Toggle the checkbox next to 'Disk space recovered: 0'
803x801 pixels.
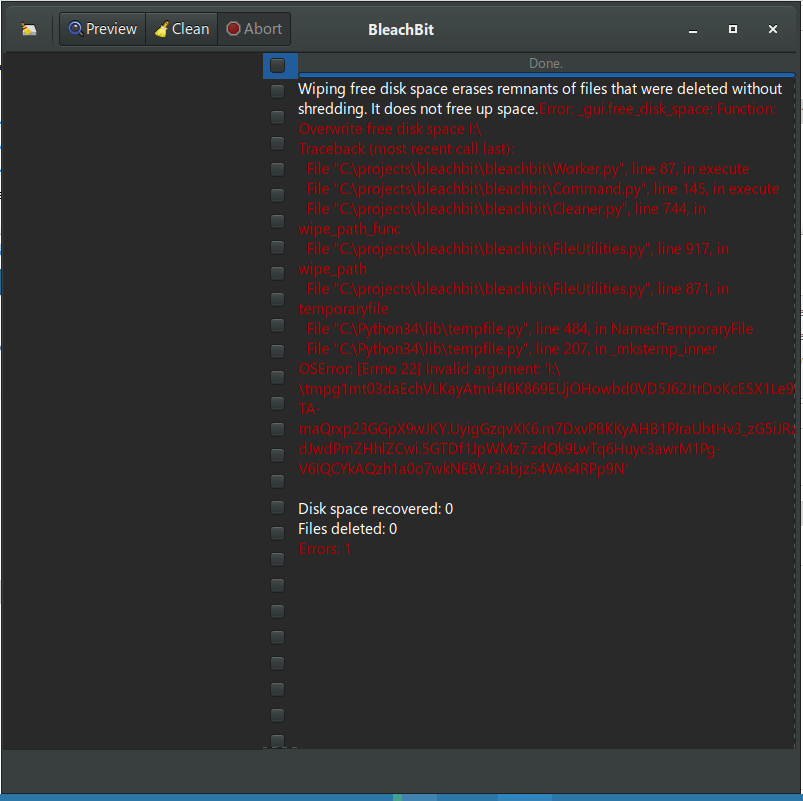tap(277, 507)
